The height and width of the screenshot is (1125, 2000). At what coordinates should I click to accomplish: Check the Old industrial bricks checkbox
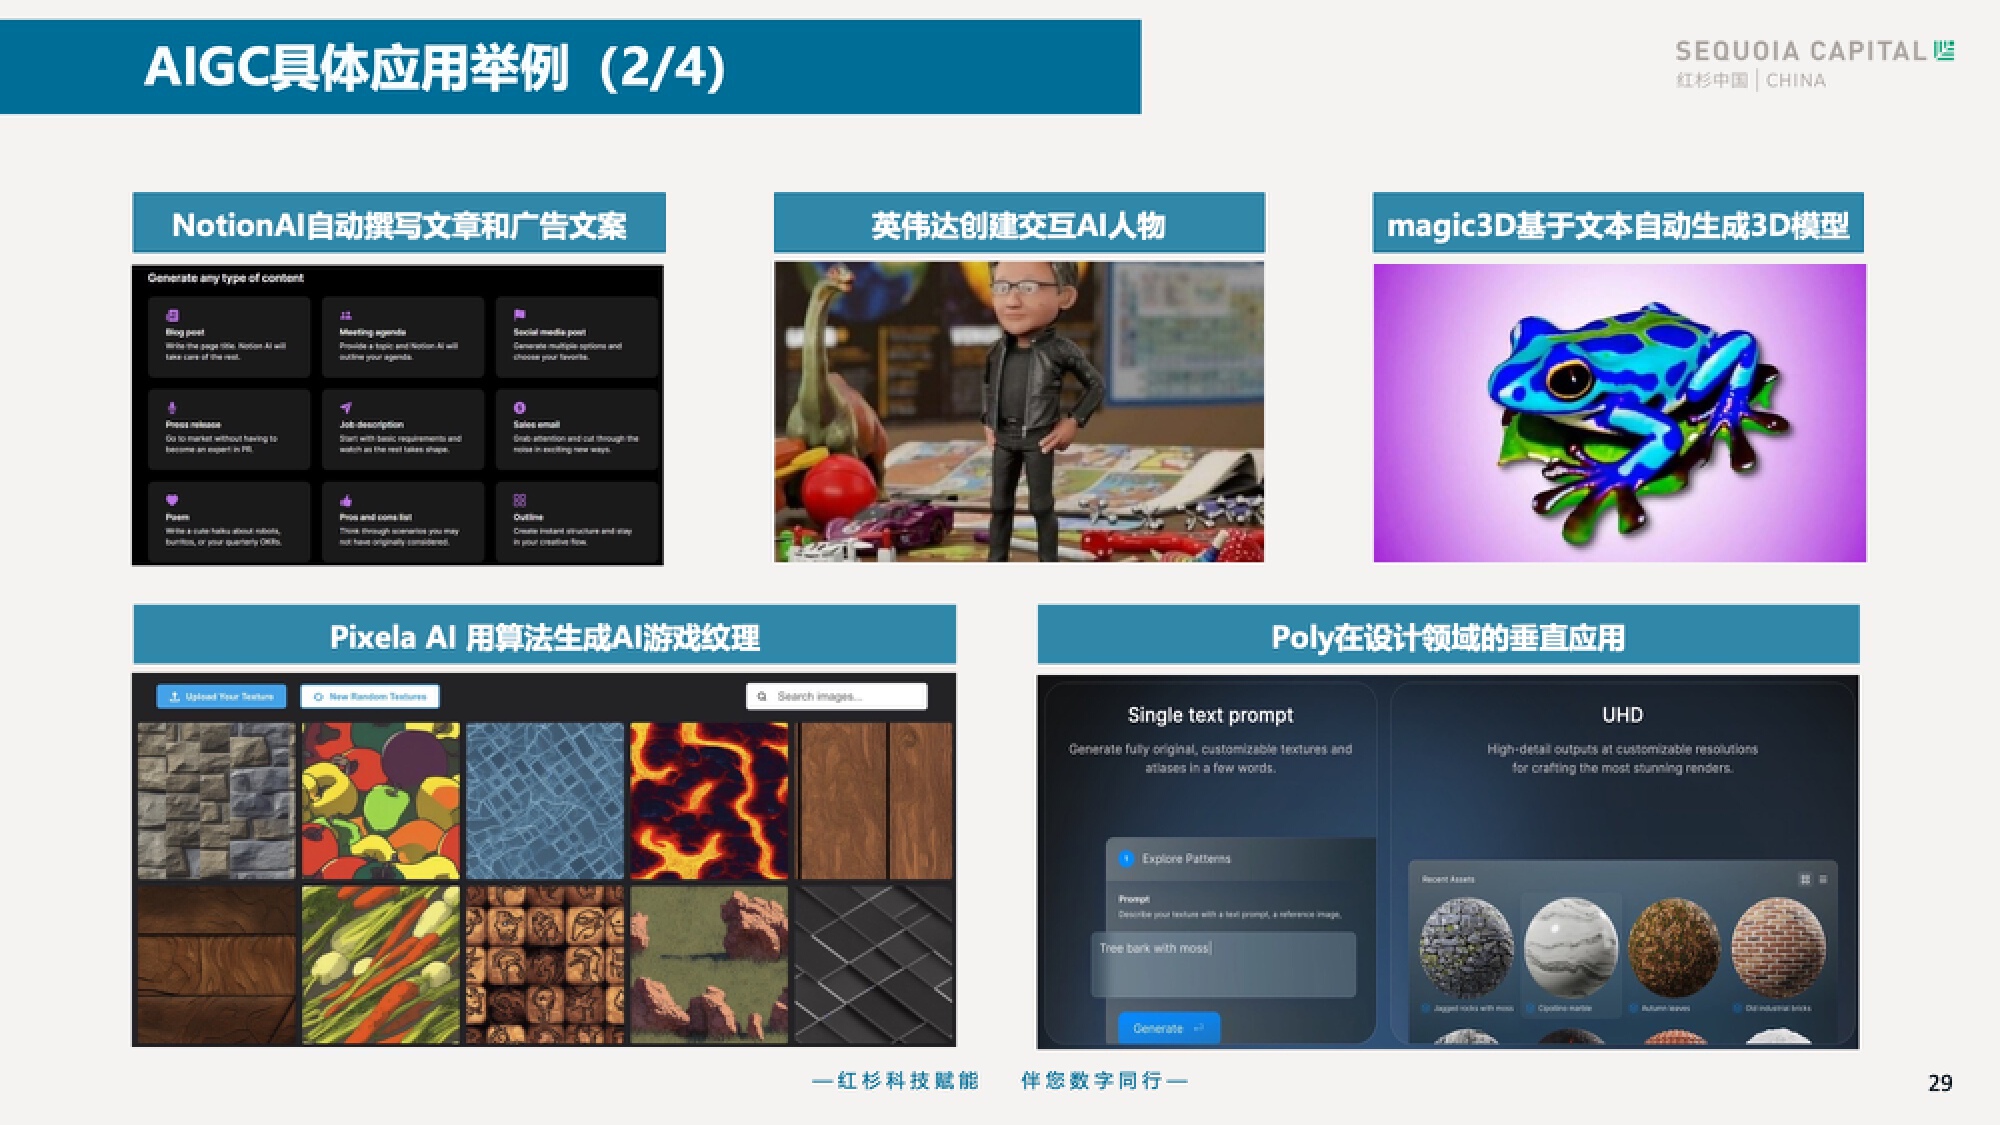(1738, 1009)
